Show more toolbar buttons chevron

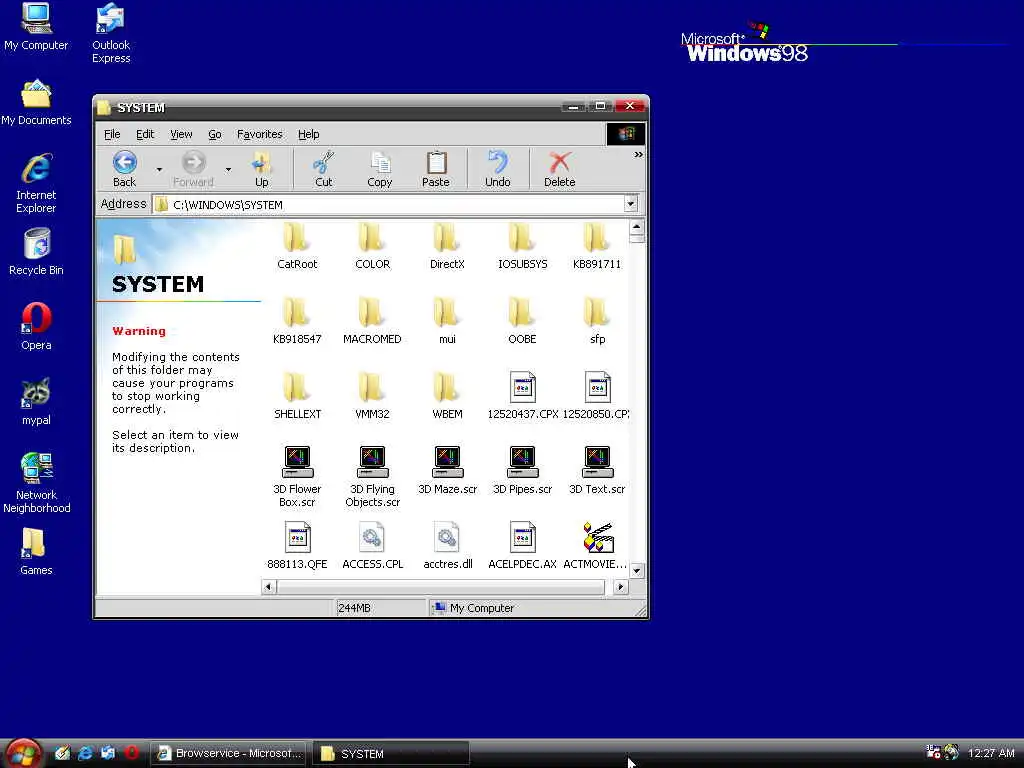tap(638, 155)
